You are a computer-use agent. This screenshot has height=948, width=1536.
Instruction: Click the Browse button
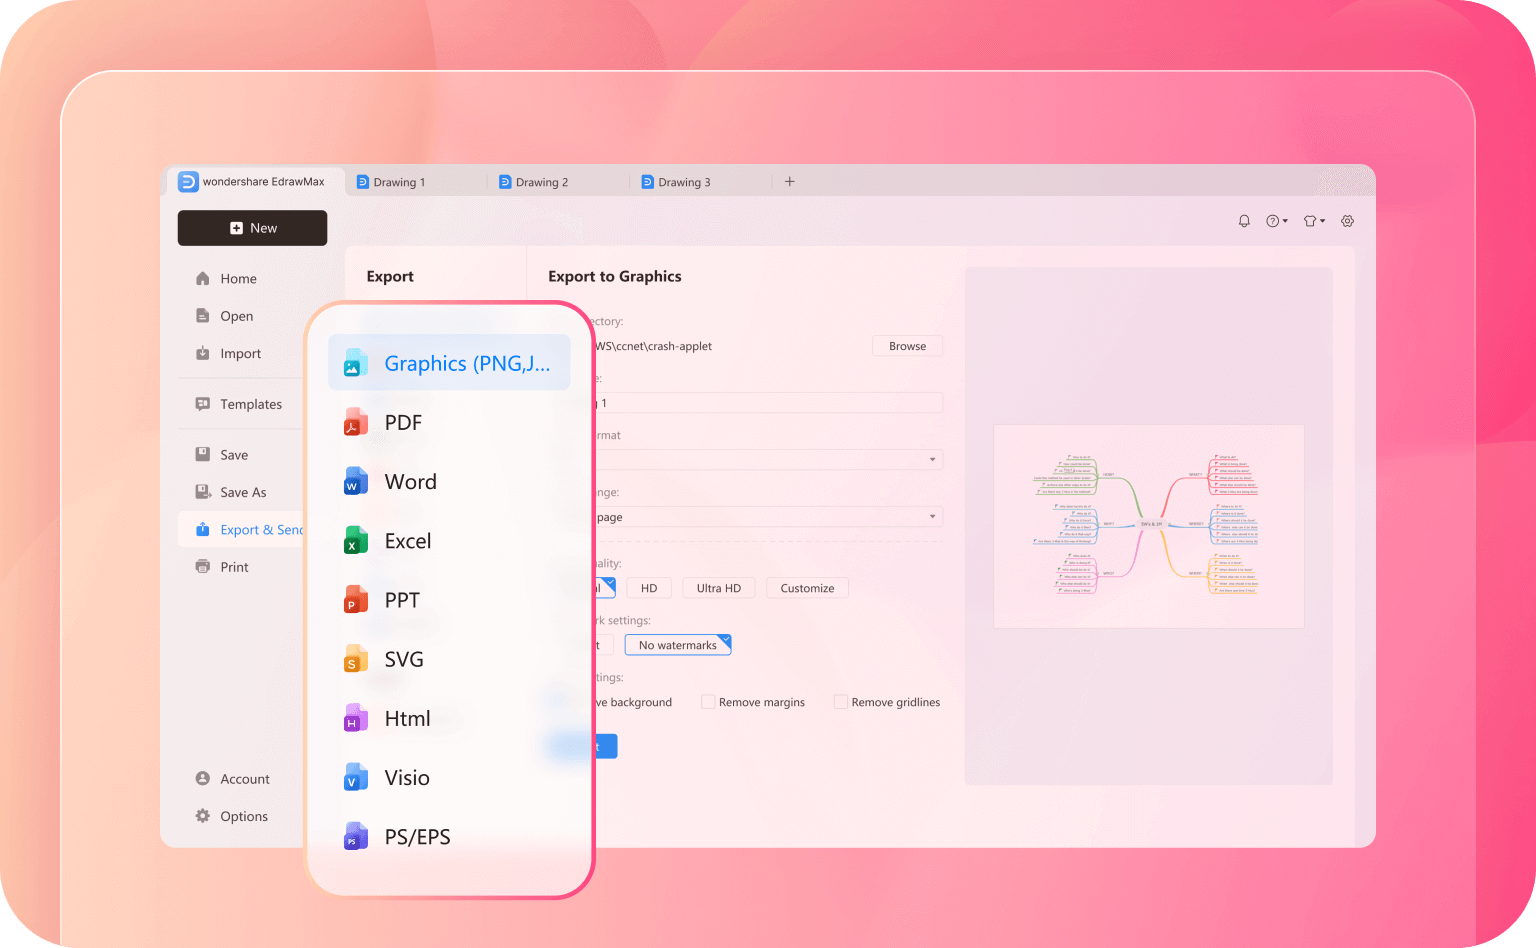tap(907, 346)
